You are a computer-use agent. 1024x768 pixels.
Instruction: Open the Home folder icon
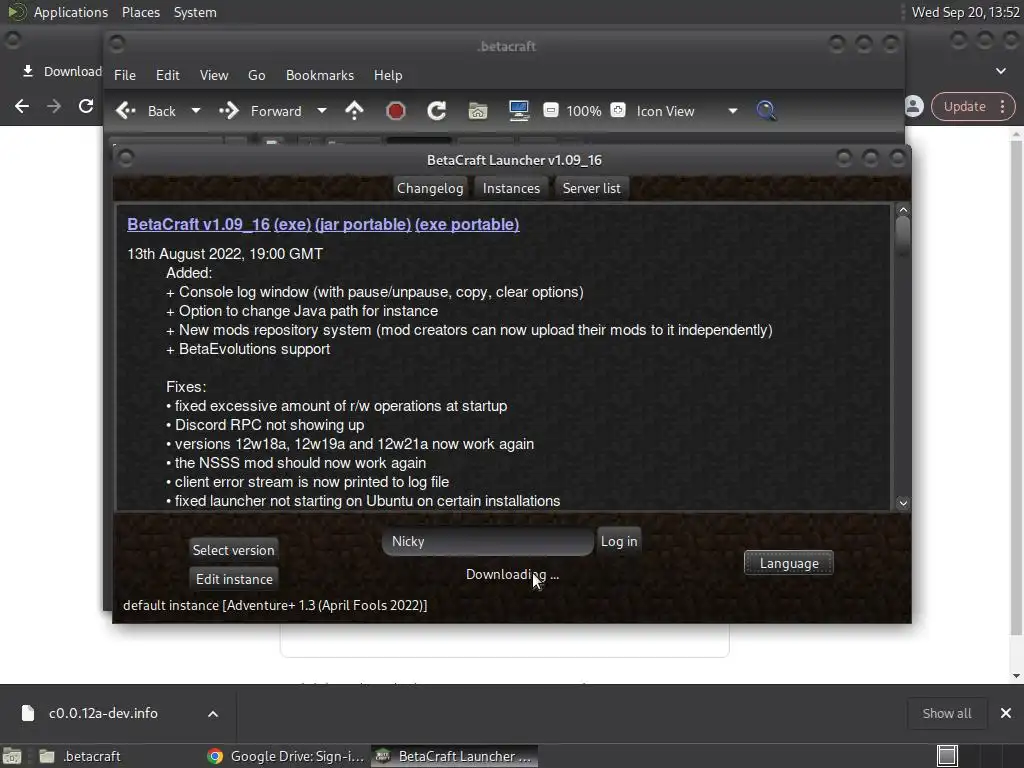478,111
